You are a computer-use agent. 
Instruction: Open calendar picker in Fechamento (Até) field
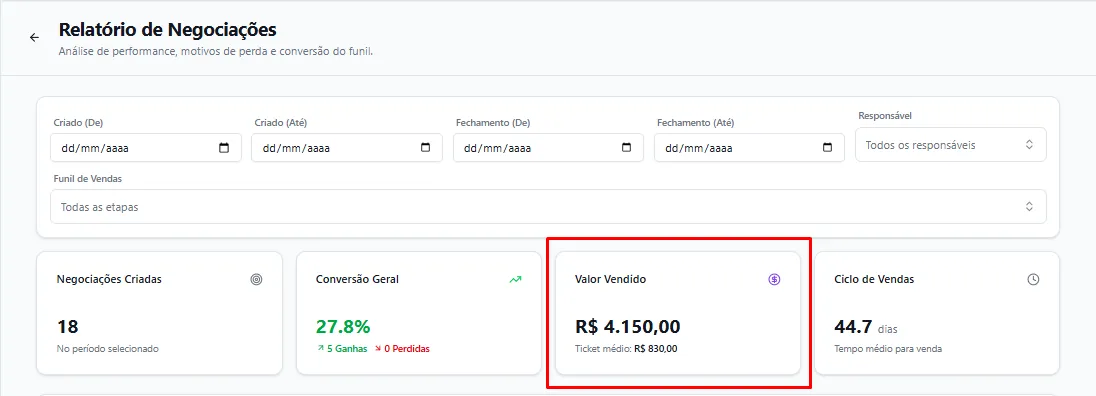tap(828, 148)
